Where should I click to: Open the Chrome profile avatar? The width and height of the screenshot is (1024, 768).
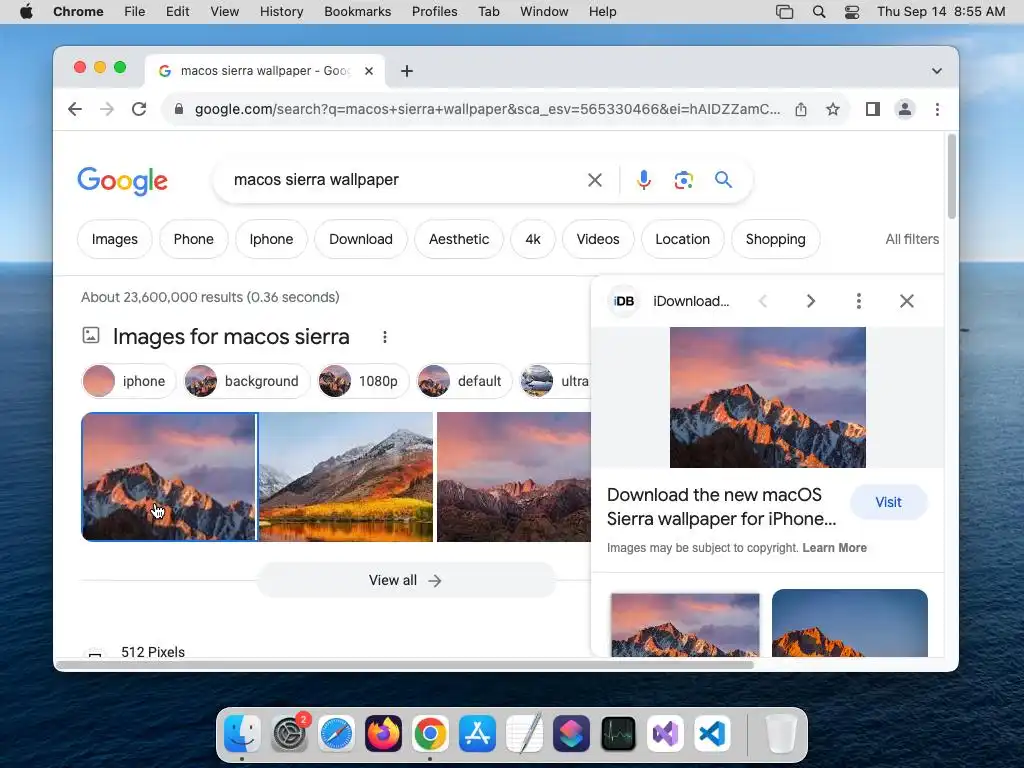click(x=904, y=109)
